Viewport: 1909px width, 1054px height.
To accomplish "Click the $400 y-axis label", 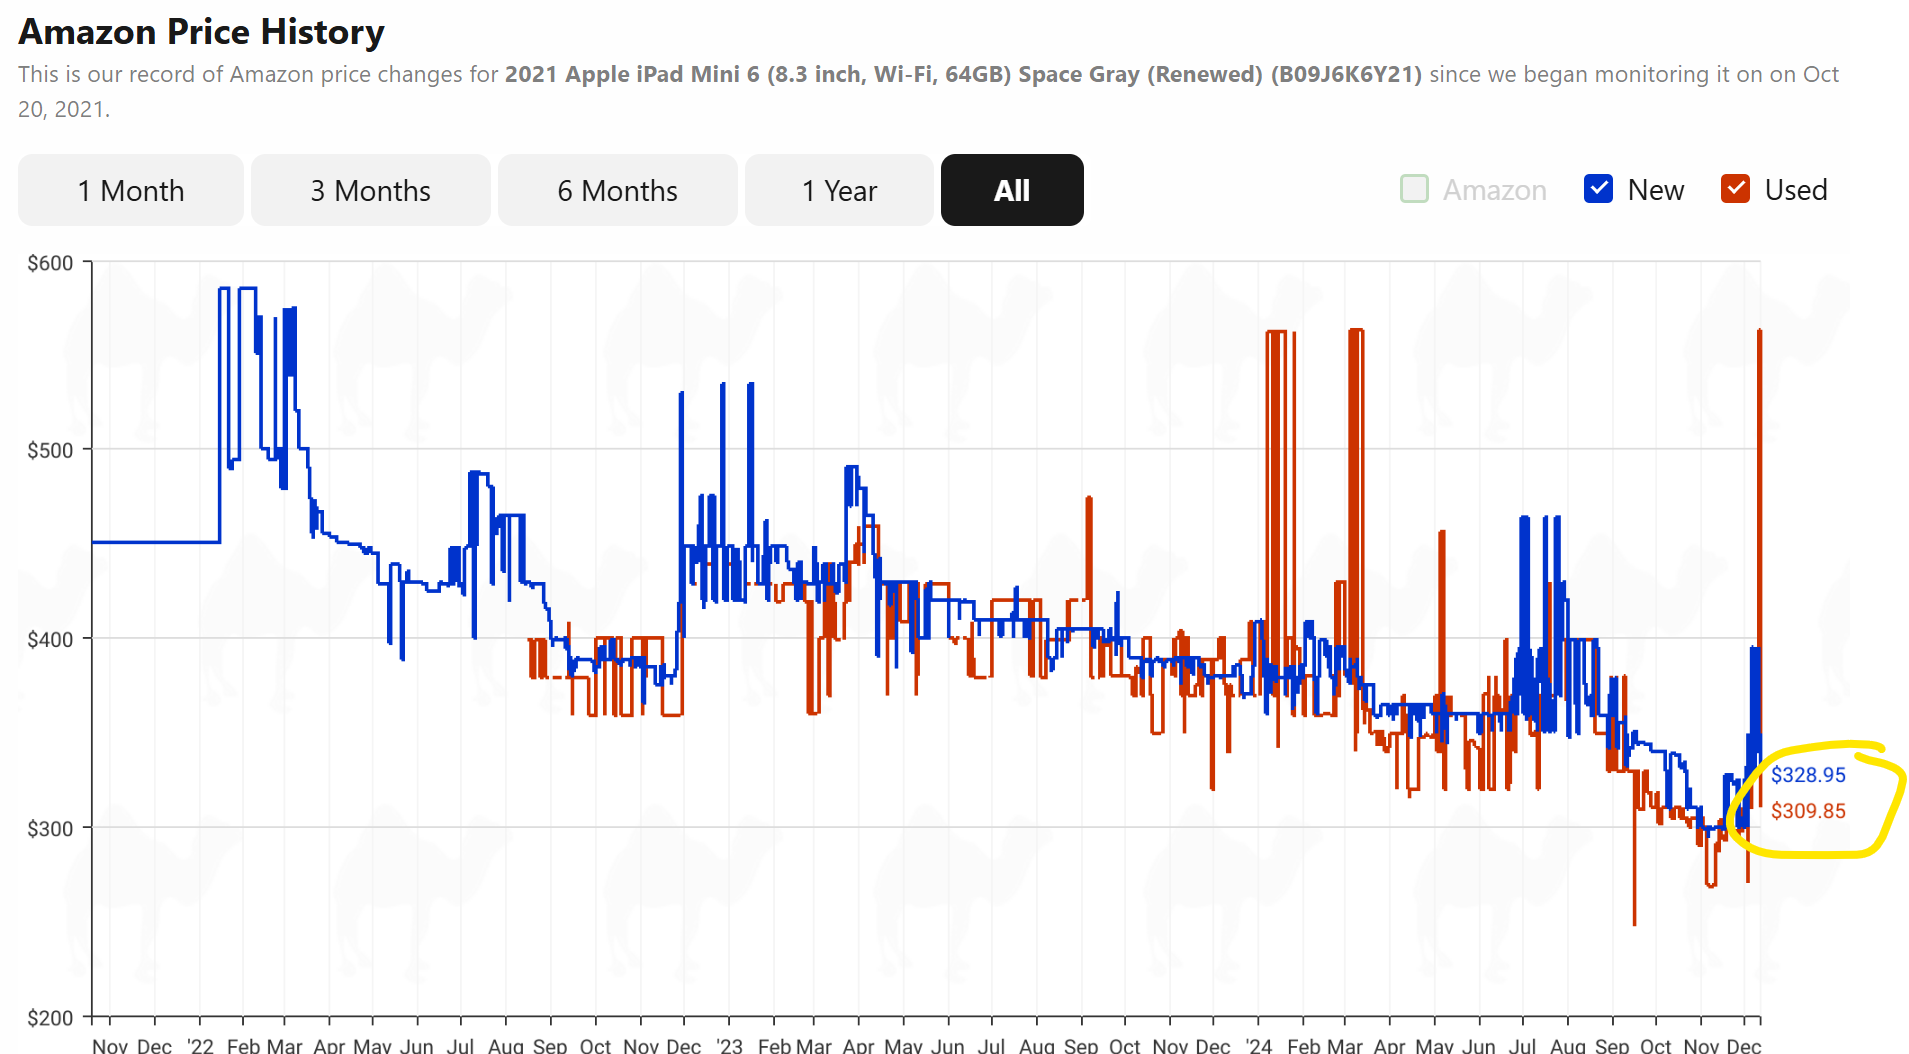I will pyautogui.click(x=50, y=639).
